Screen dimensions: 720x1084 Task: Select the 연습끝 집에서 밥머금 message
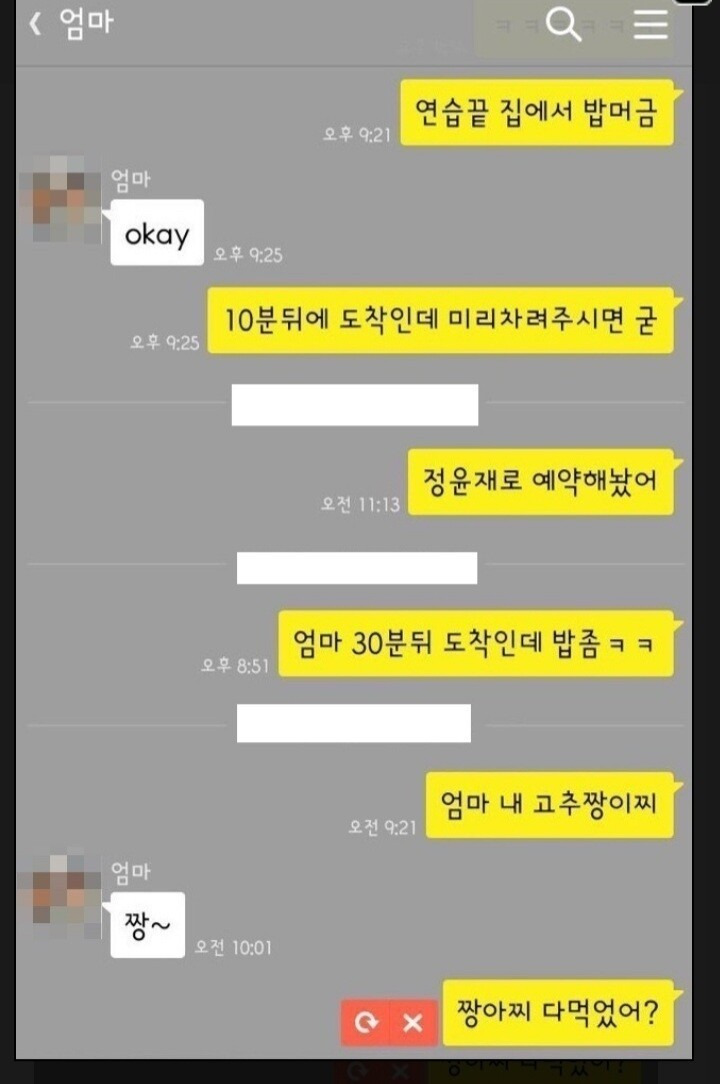[537, 113]
